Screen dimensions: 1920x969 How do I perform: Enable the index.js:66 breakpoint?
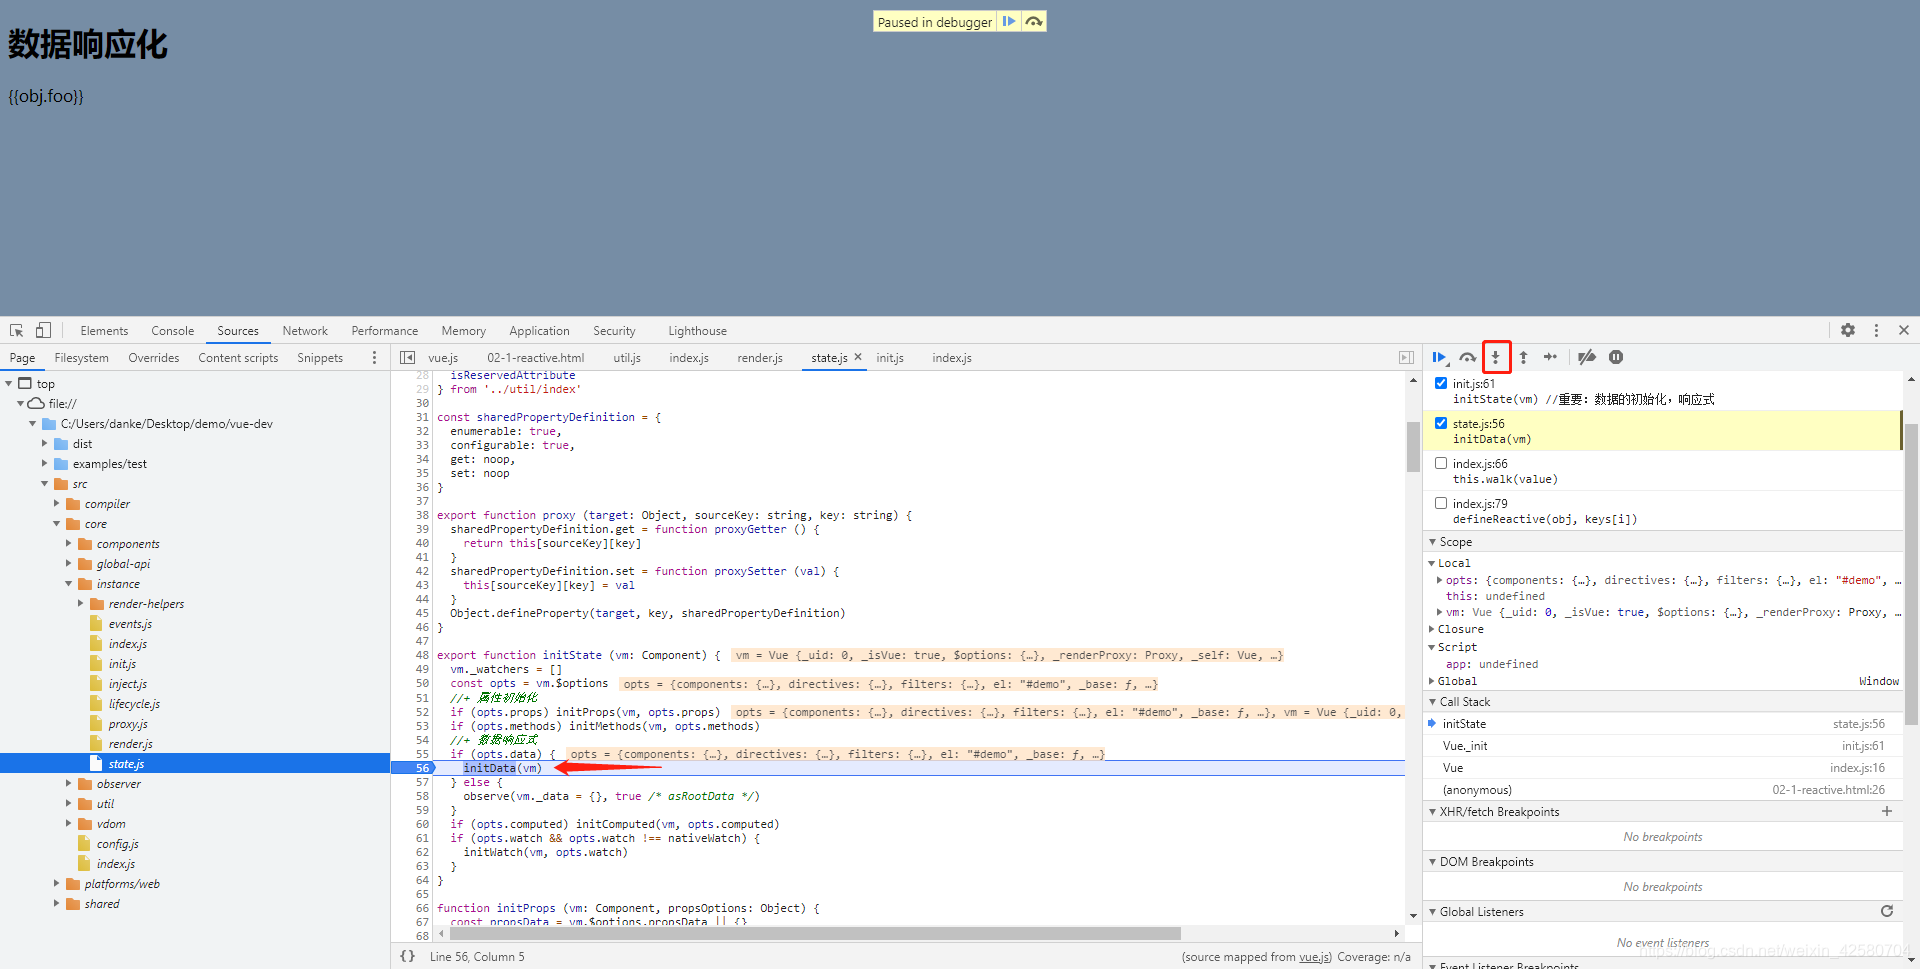[x=1441, y=463]
